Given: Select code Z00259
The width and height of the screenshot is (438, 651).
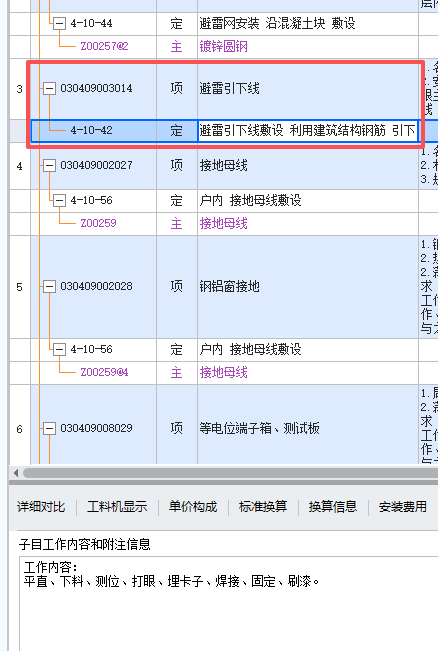Looking at the screenshot, I should [x=98, y=223].
